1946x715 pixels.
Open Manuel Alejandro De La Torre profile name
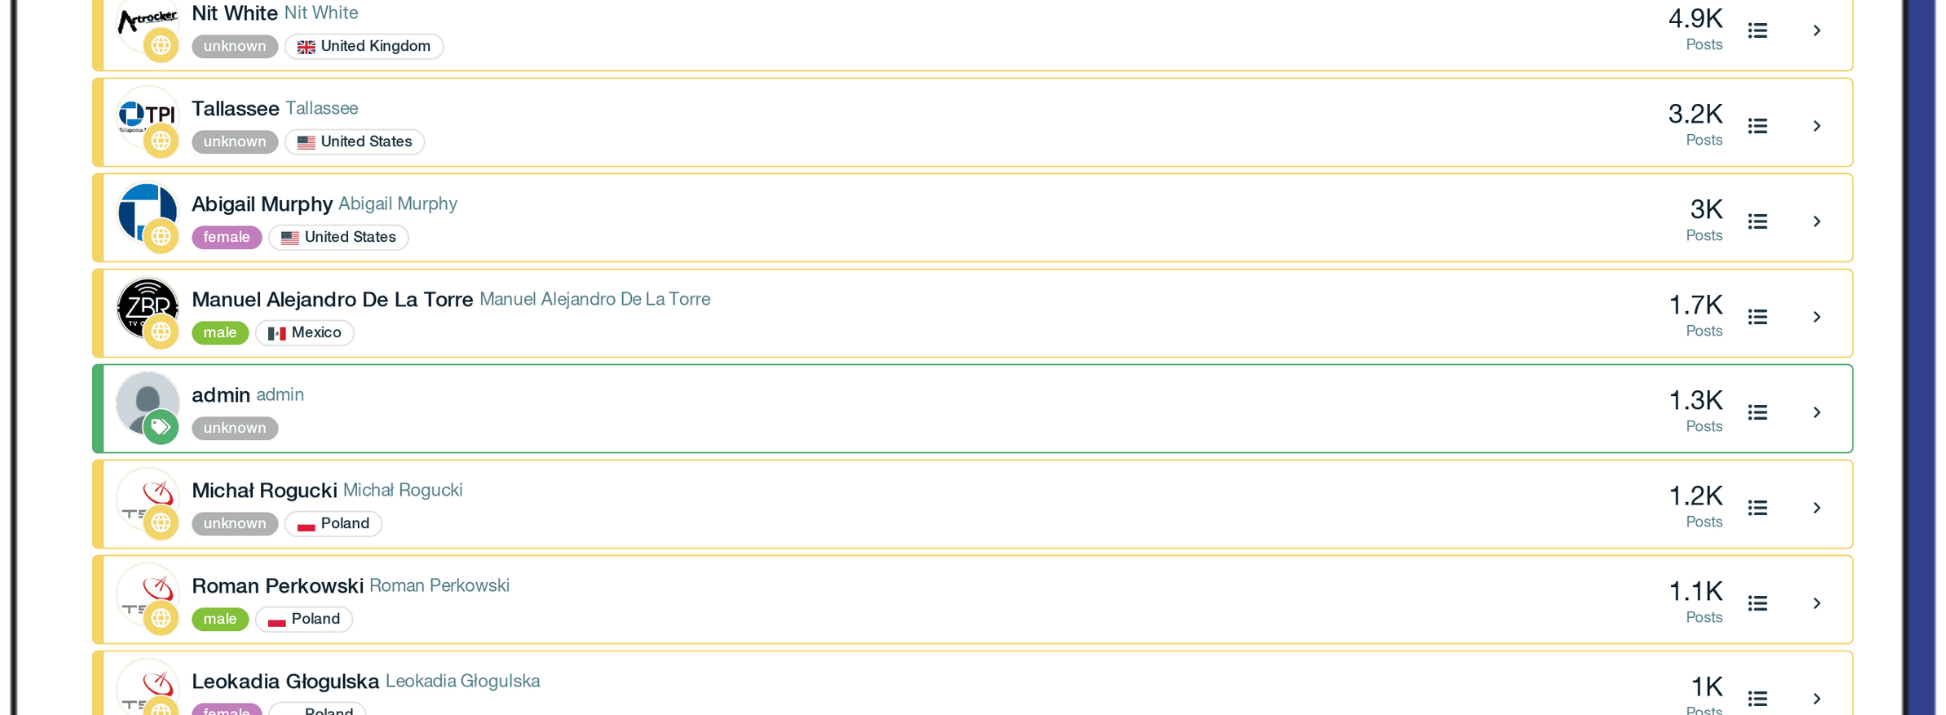pyautogui.click(x=332, y=300)
